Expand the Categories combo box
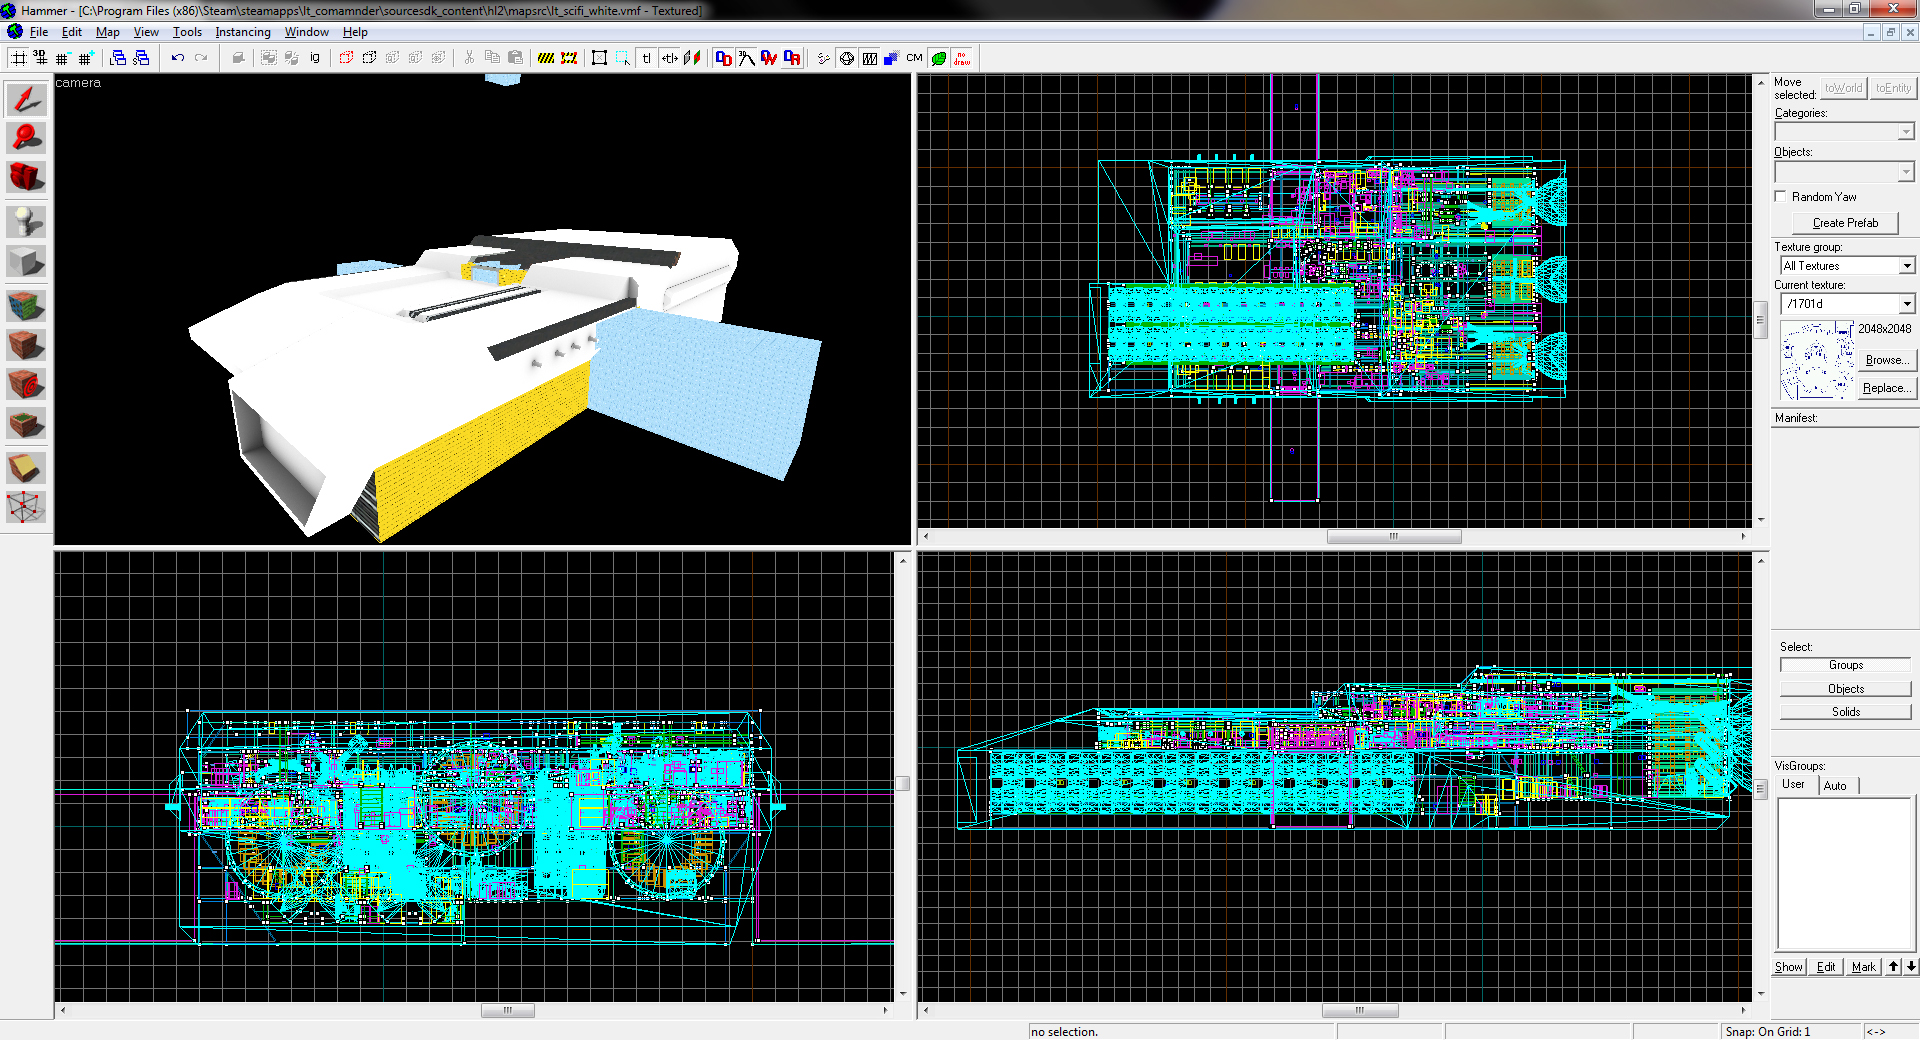The width and height of the screenshot is (1920, 1040). click(1905, 132)
